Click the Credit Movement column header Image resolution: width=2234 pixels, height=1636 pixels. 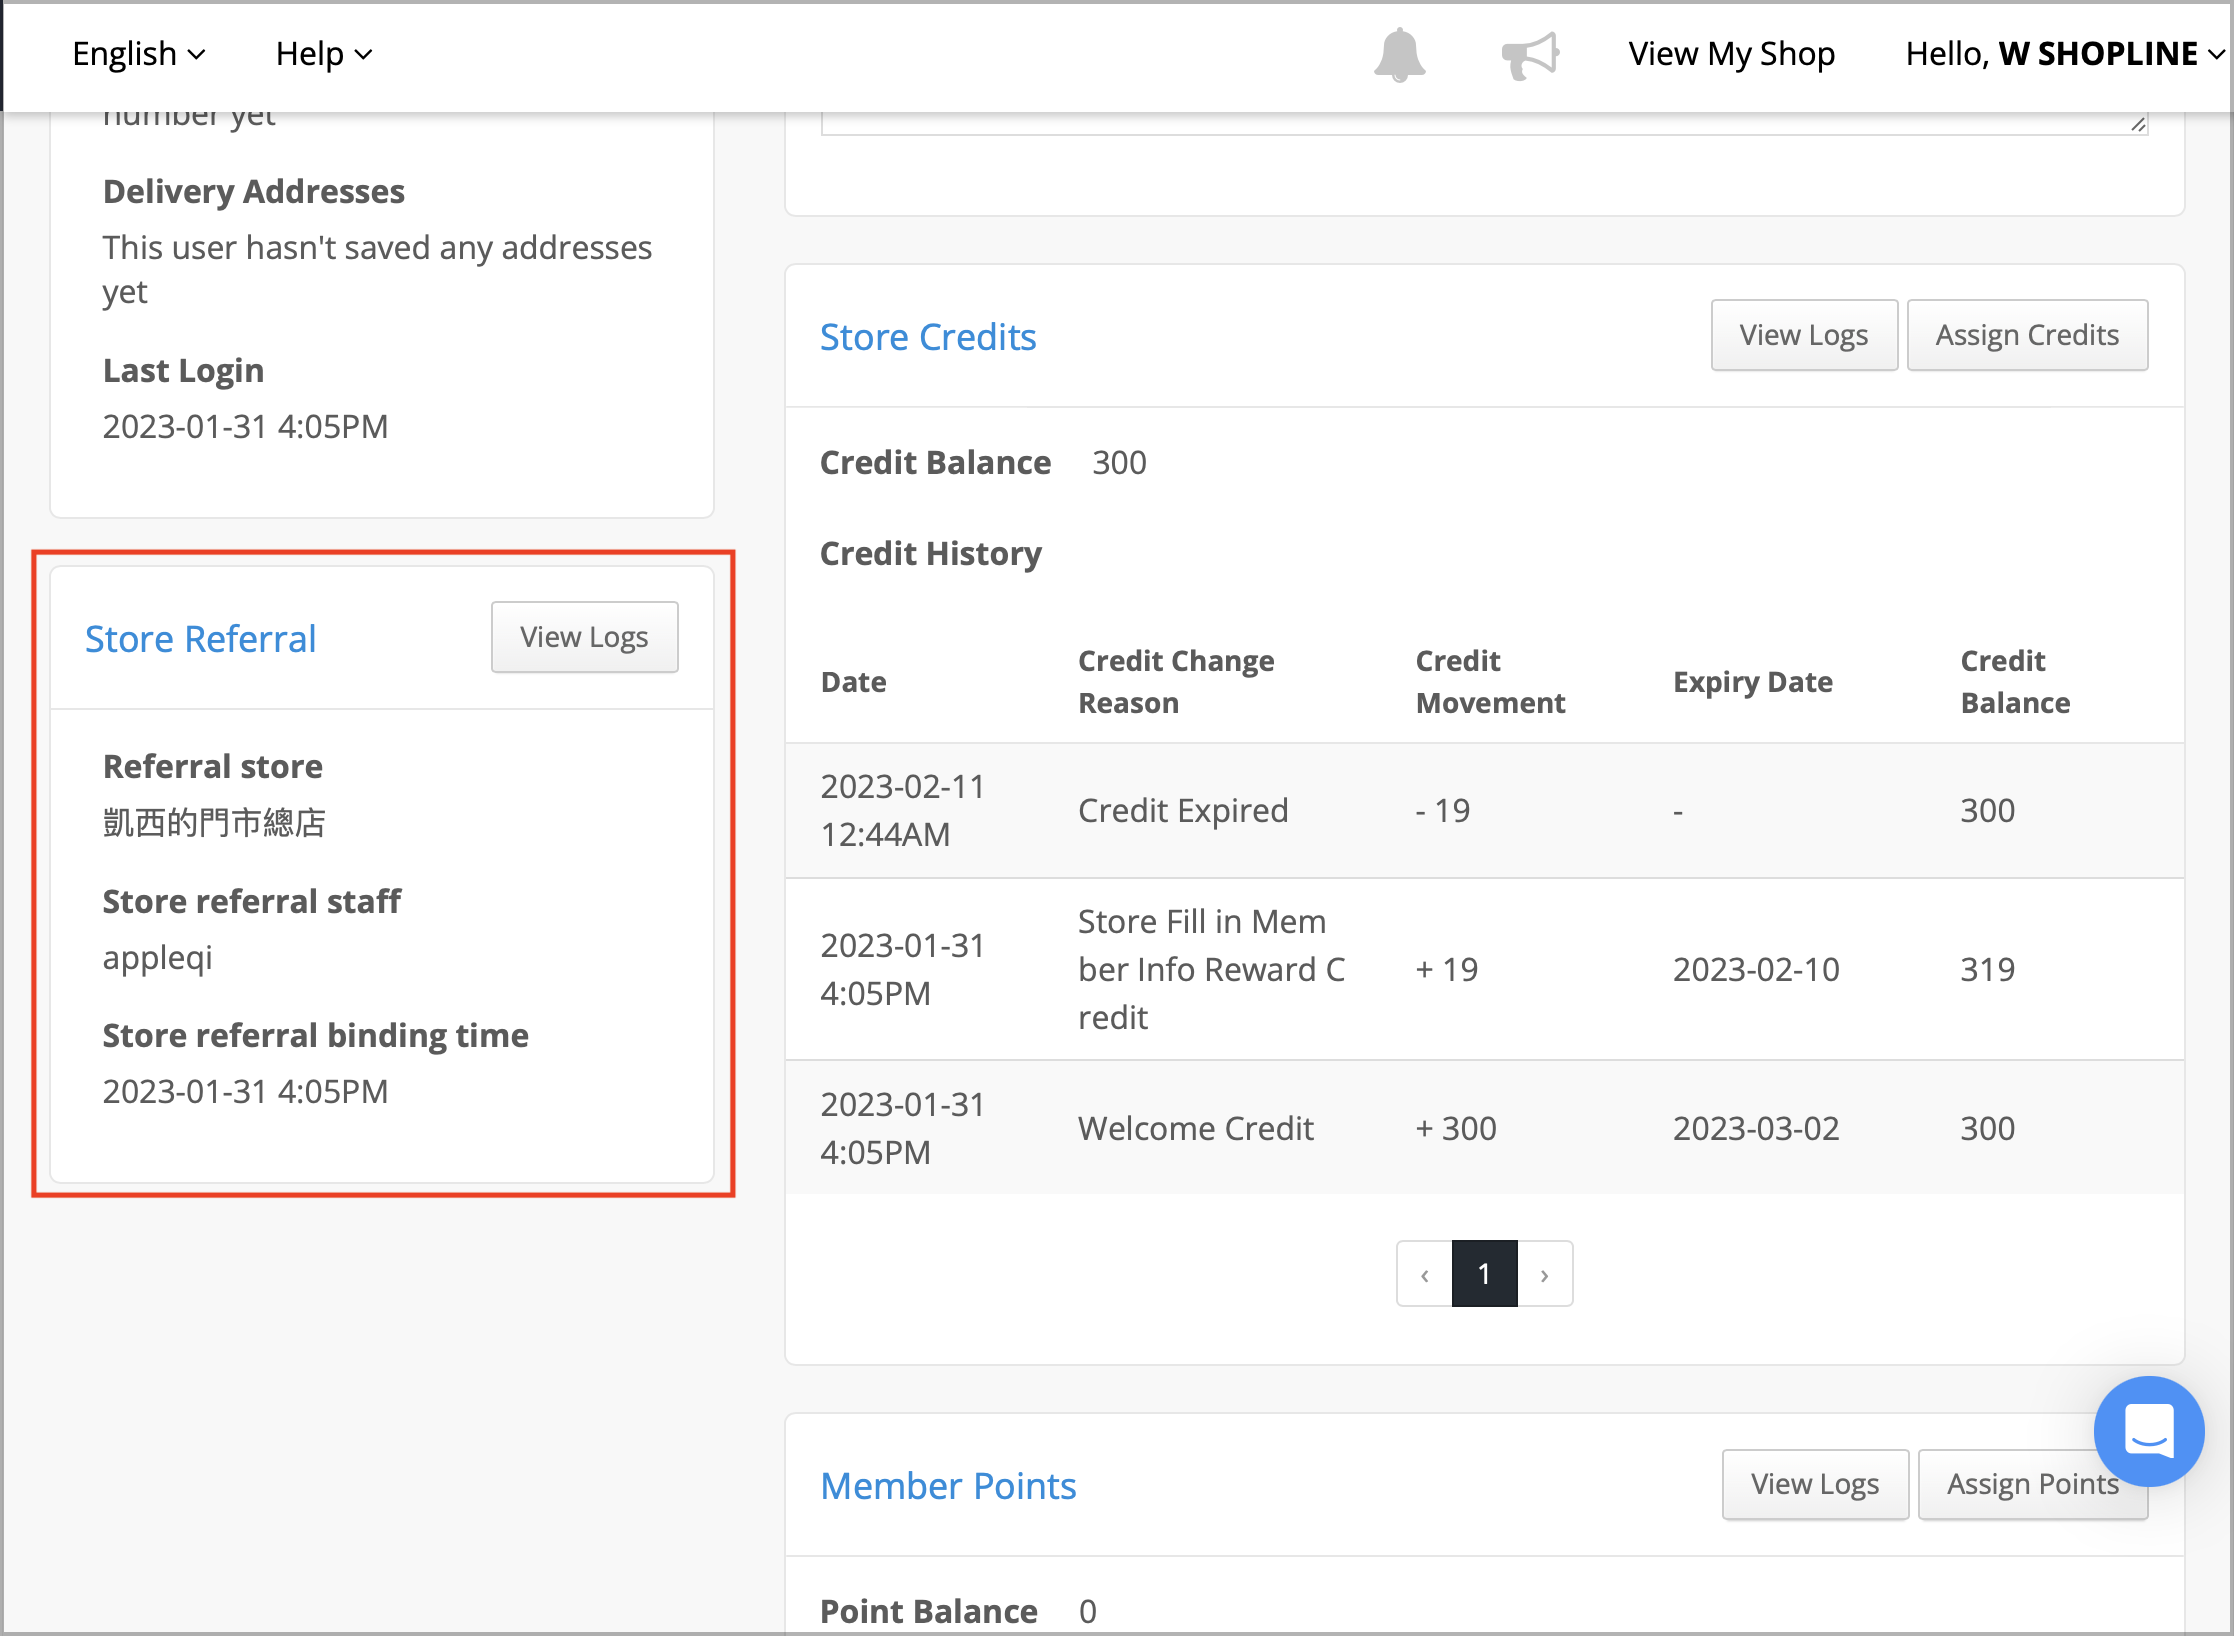point(1490,682)
